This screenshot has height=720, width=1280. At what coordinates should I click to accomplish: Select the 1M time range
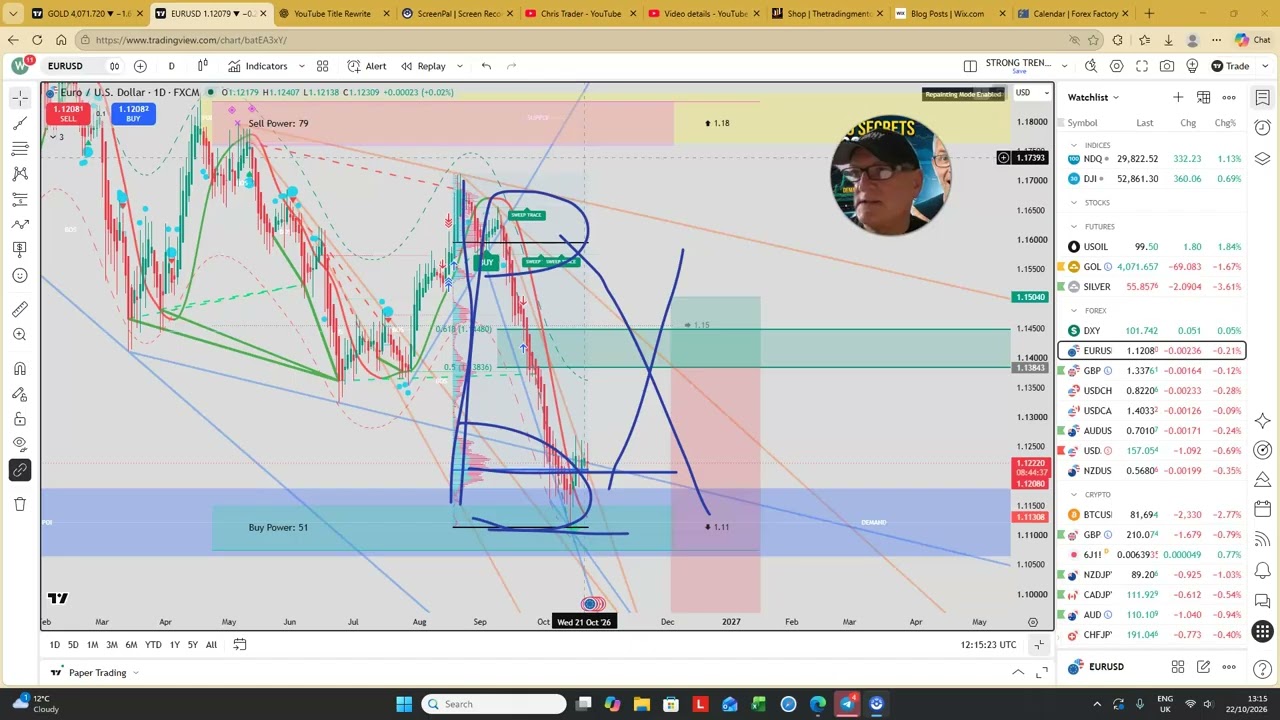pyautogui.click(x=92, y=645)
